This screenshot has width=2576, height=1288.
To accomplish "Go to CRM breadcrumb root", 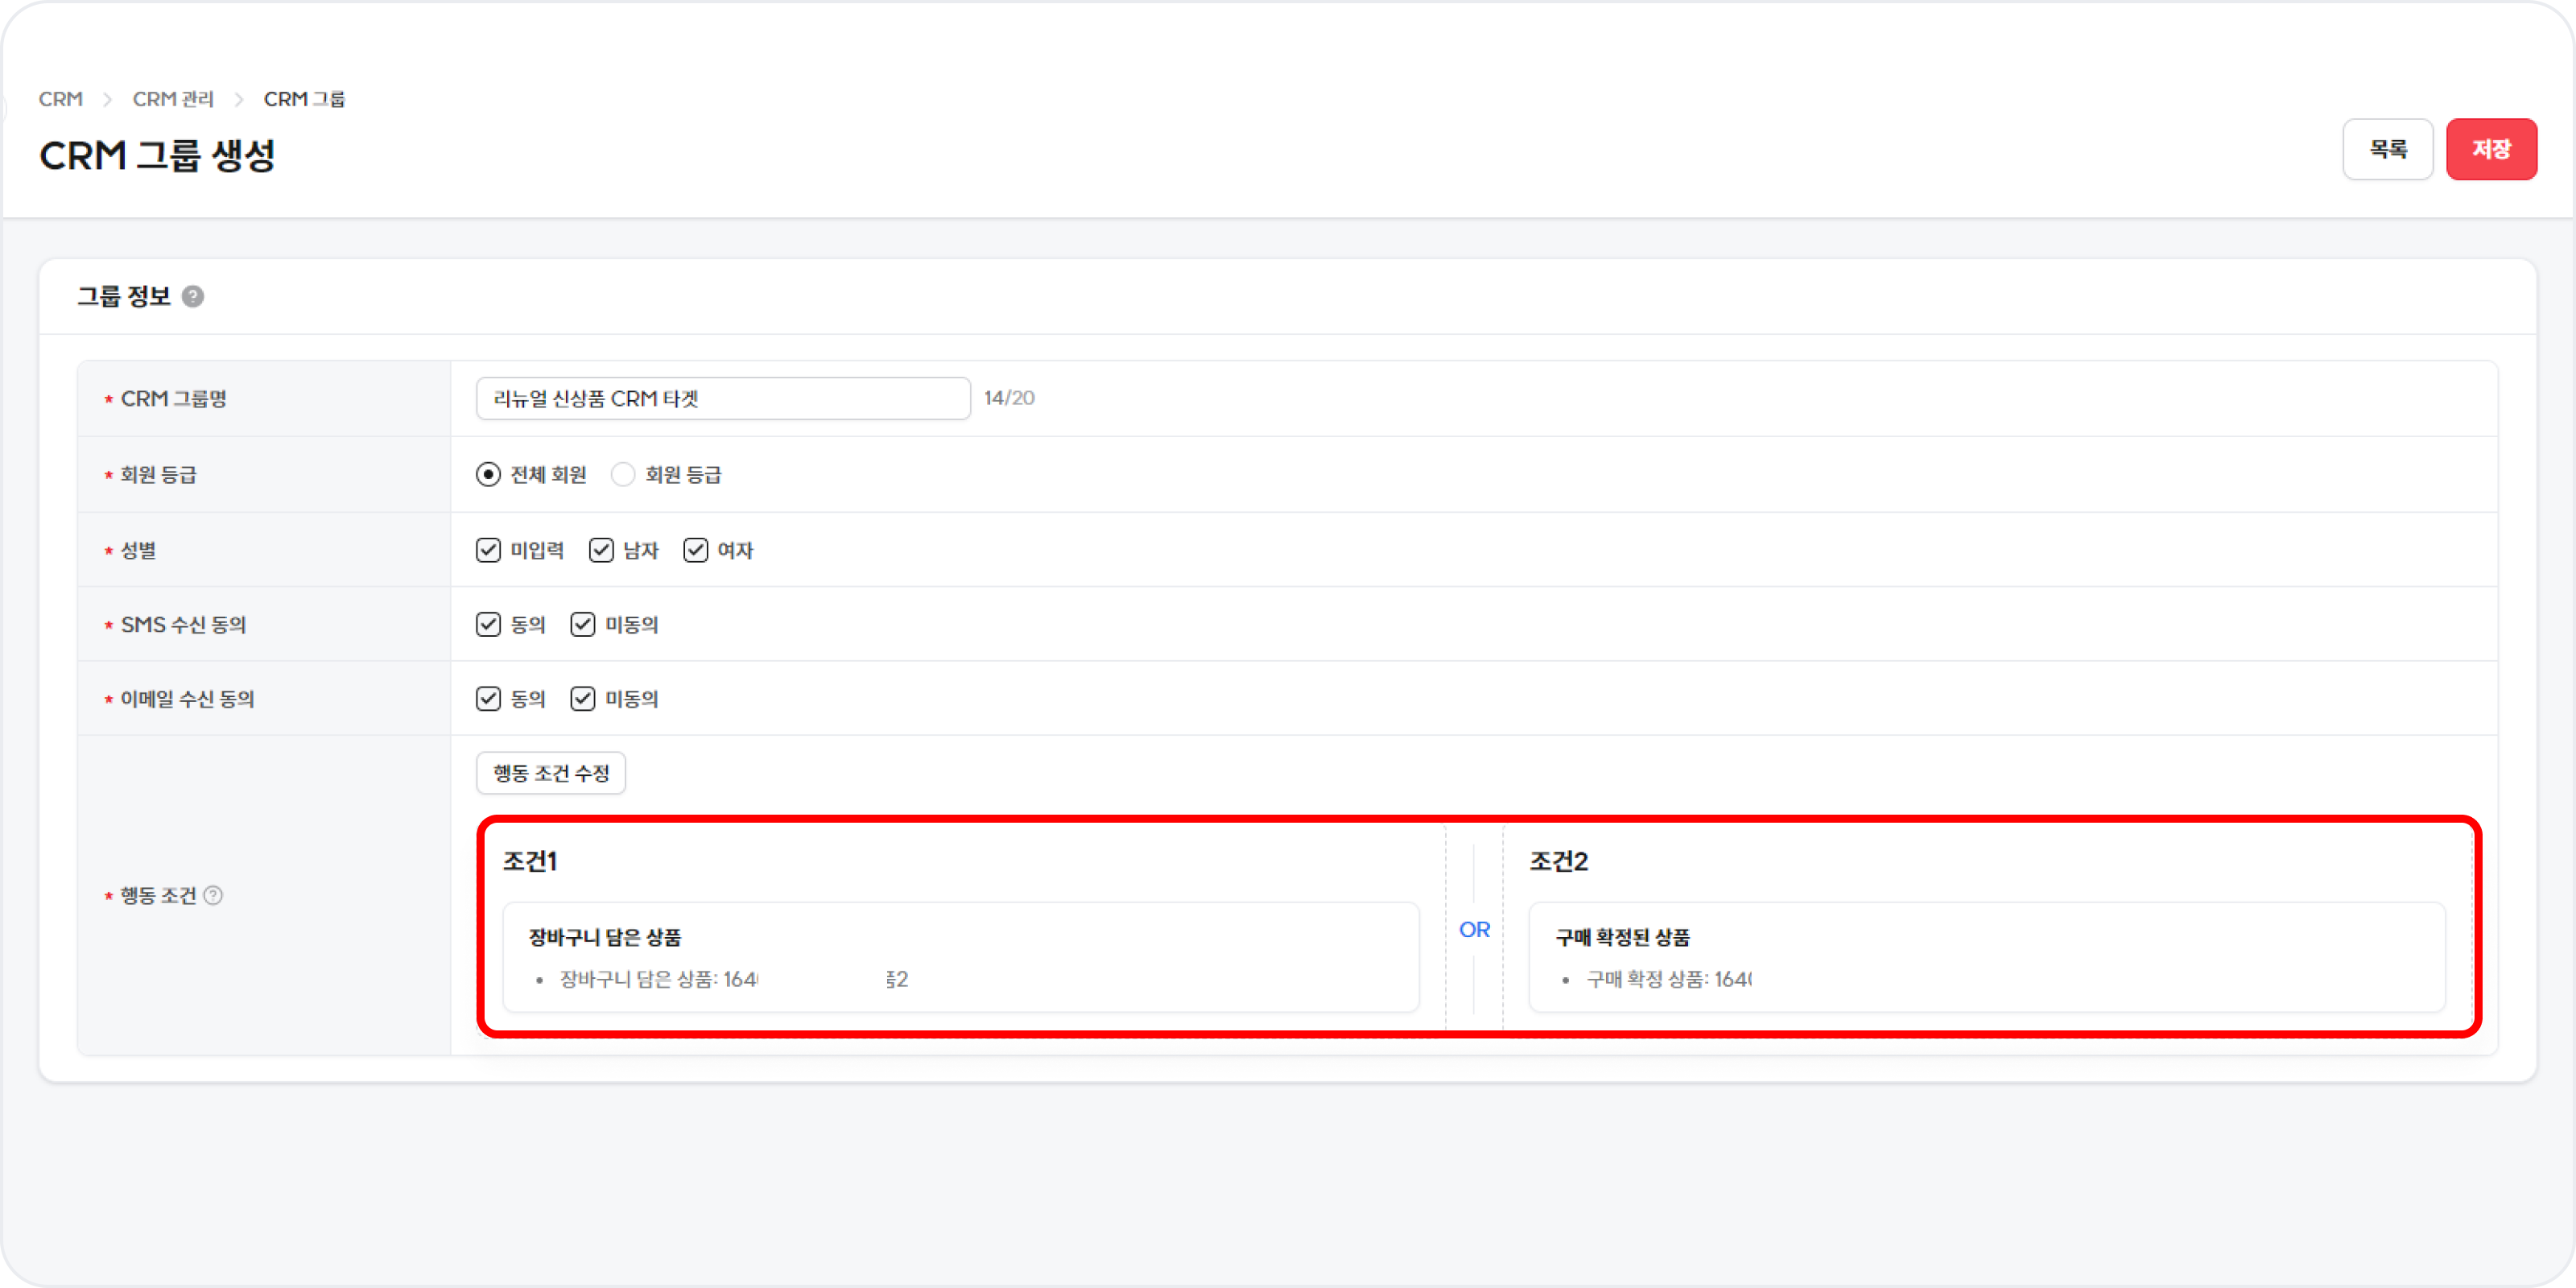I will pos(61,99).
